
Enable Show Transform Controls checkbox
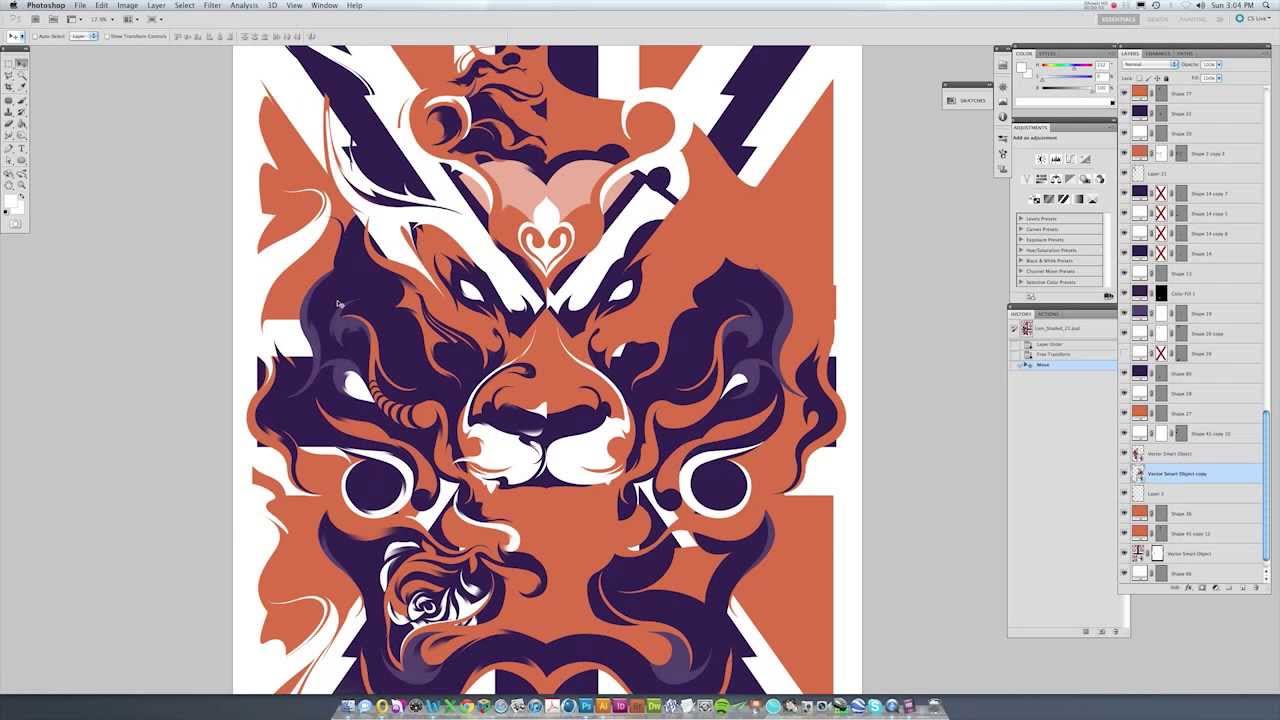(107, 36)
